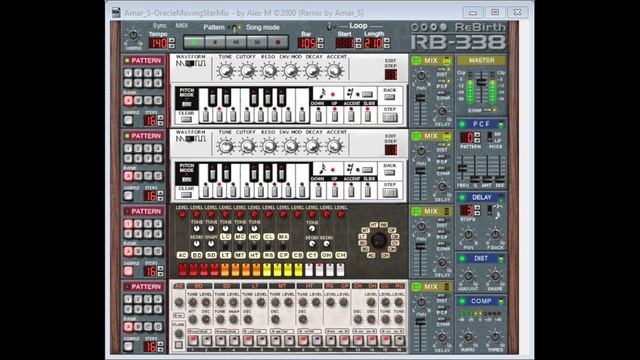Click the Decay knob on the second 303 synth
Image resolution: width=640 pixels, height=360 pixels.
click(313, 146)
